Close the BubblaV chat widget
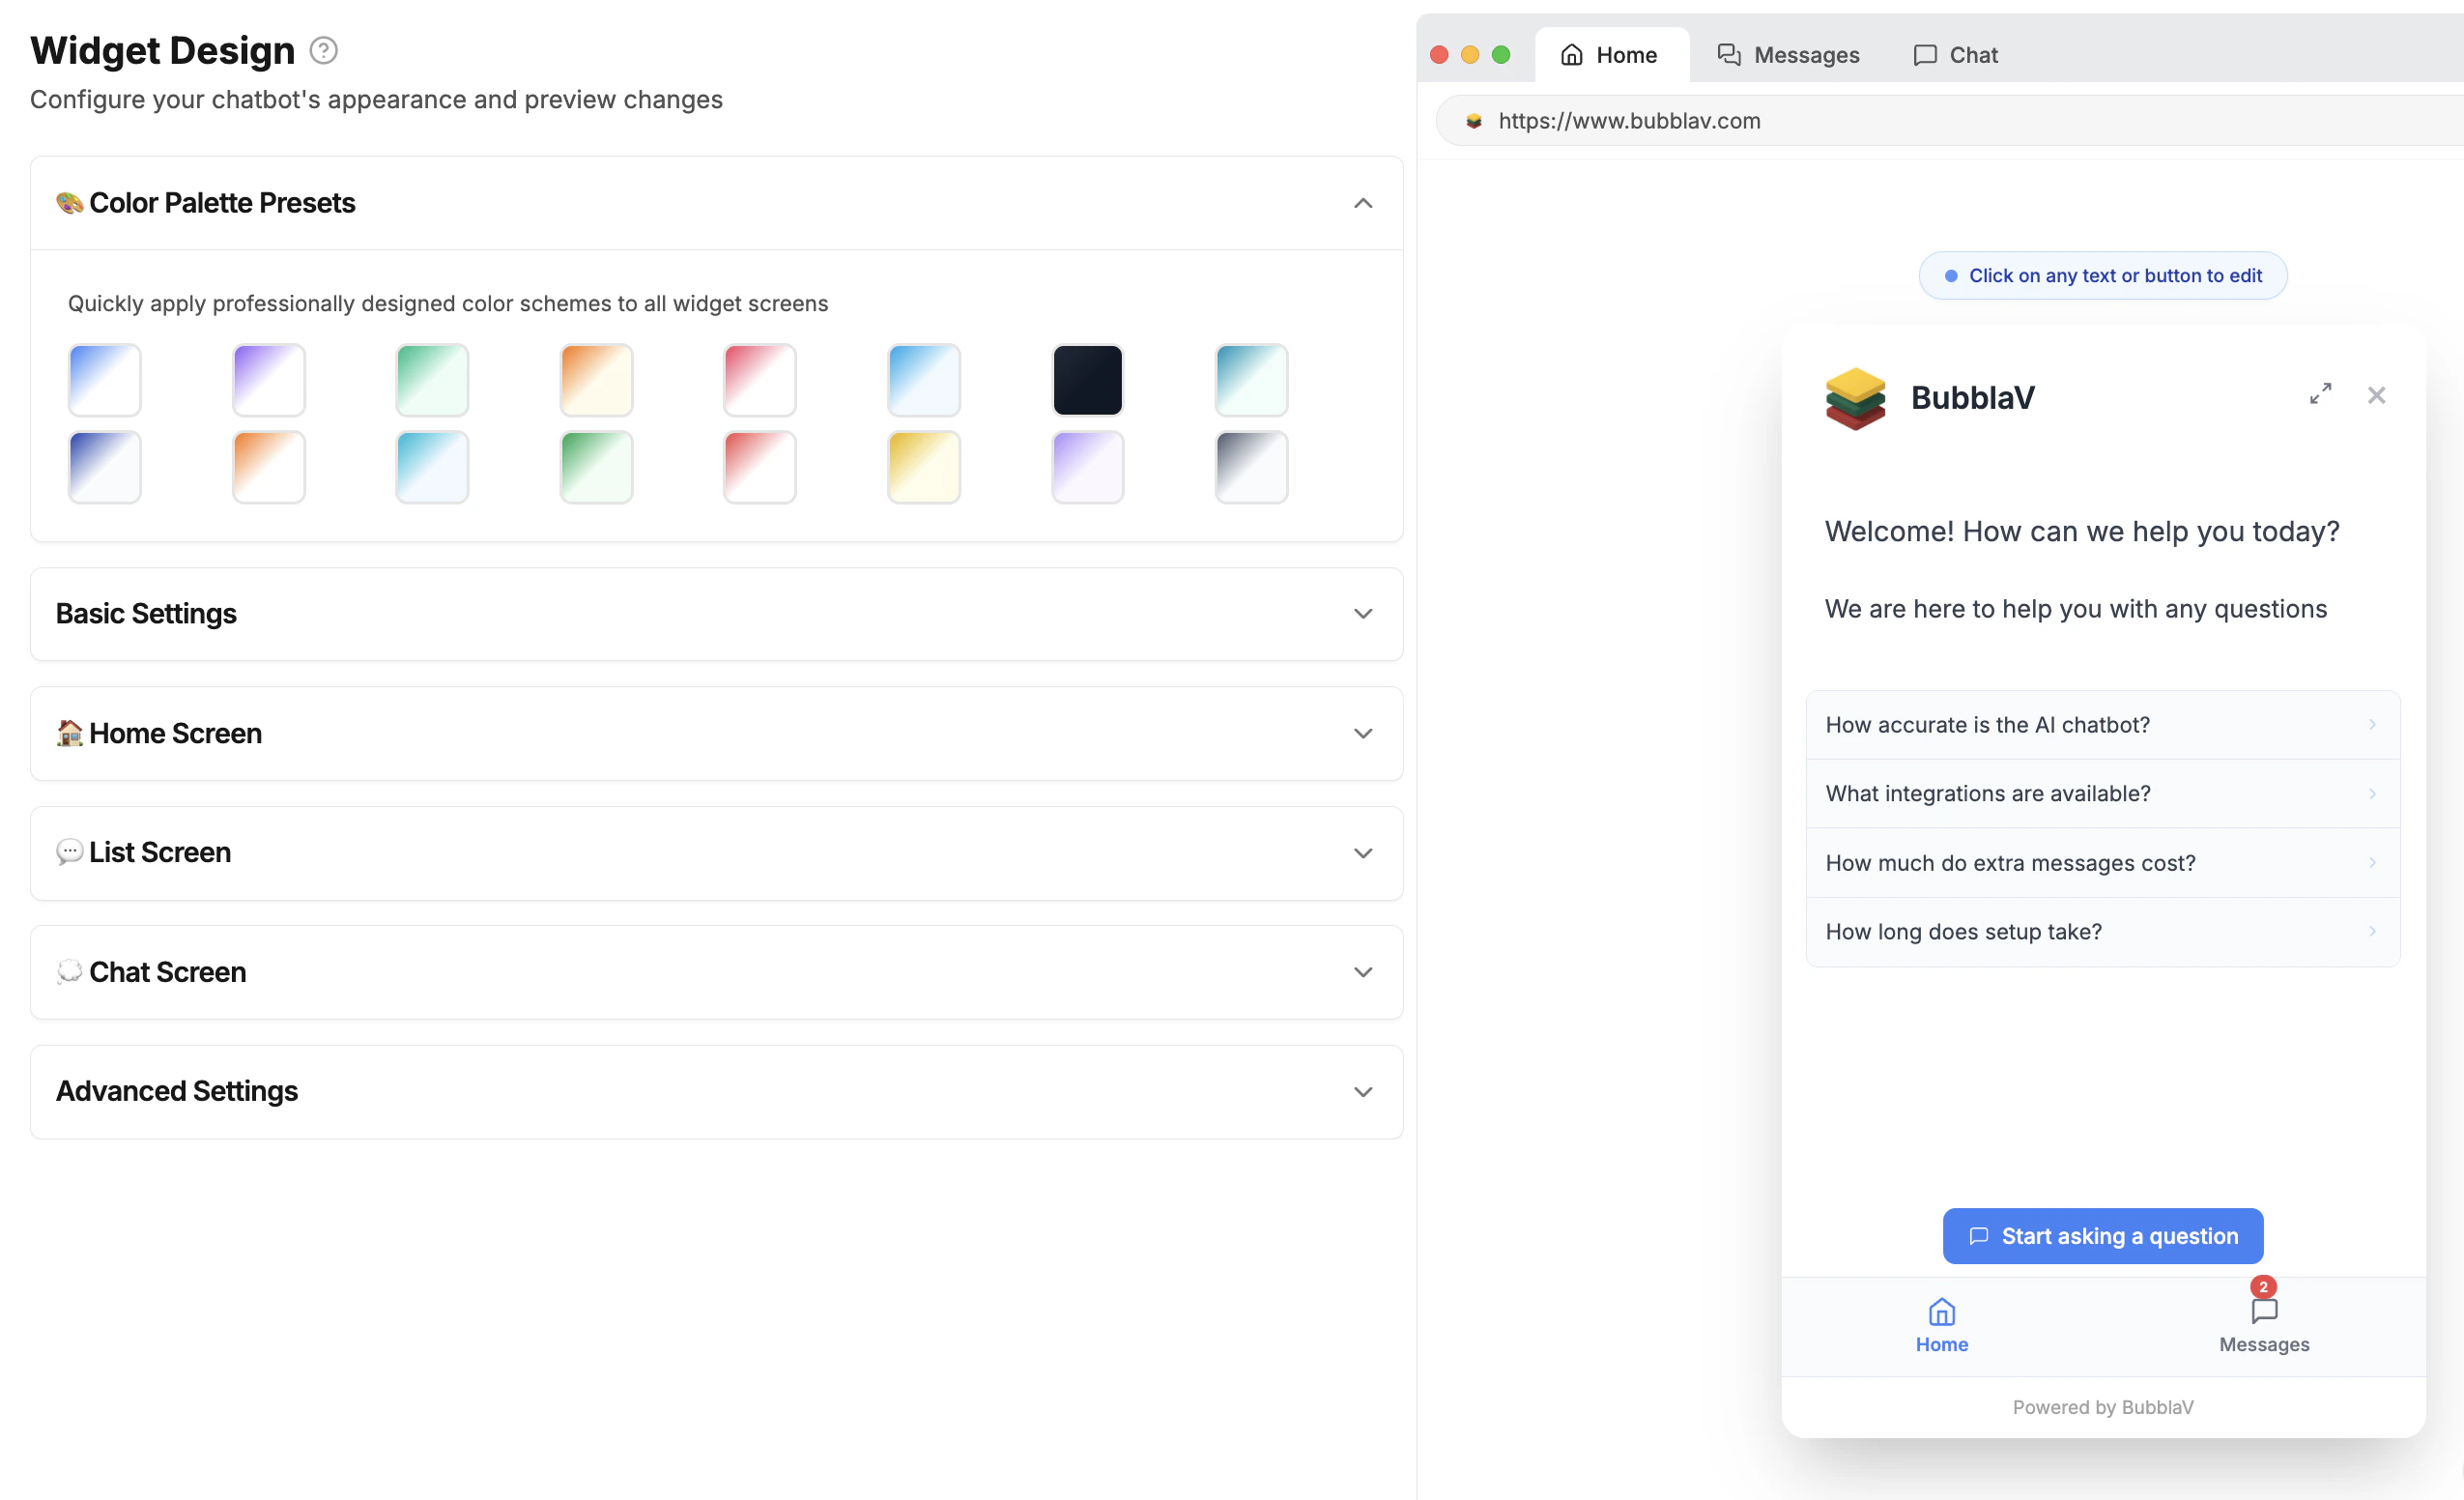 click(x=2377, y=395)
